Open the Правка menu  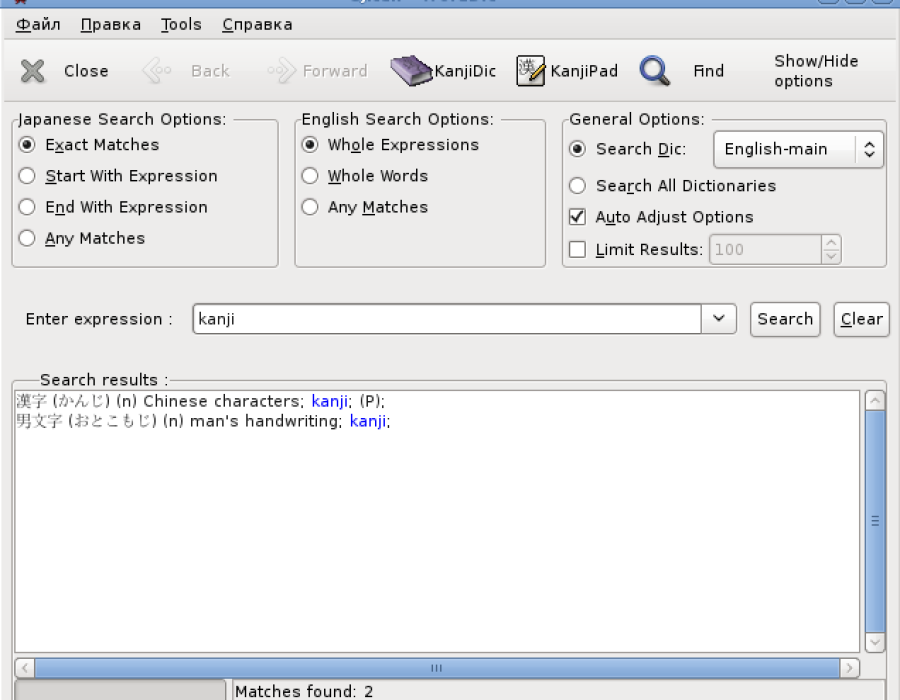click(x=111, y=25)
